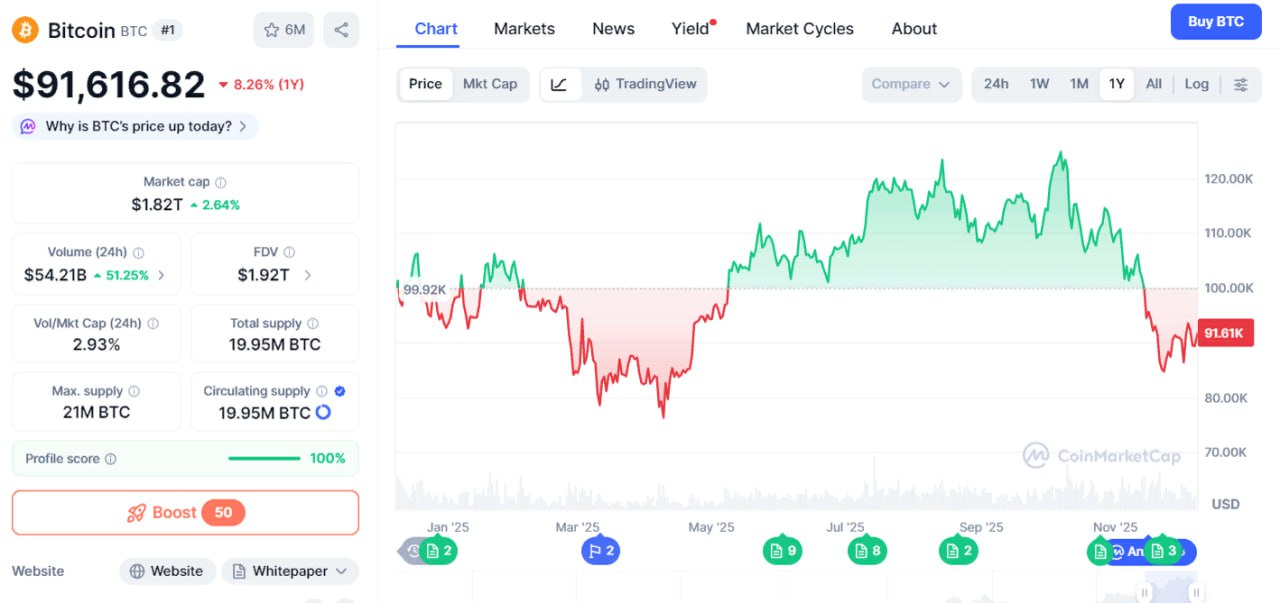This screenshot has height=603, width=1280.
Task: Click the share icon beside Bitcoin title
Action: coord(341,30)
